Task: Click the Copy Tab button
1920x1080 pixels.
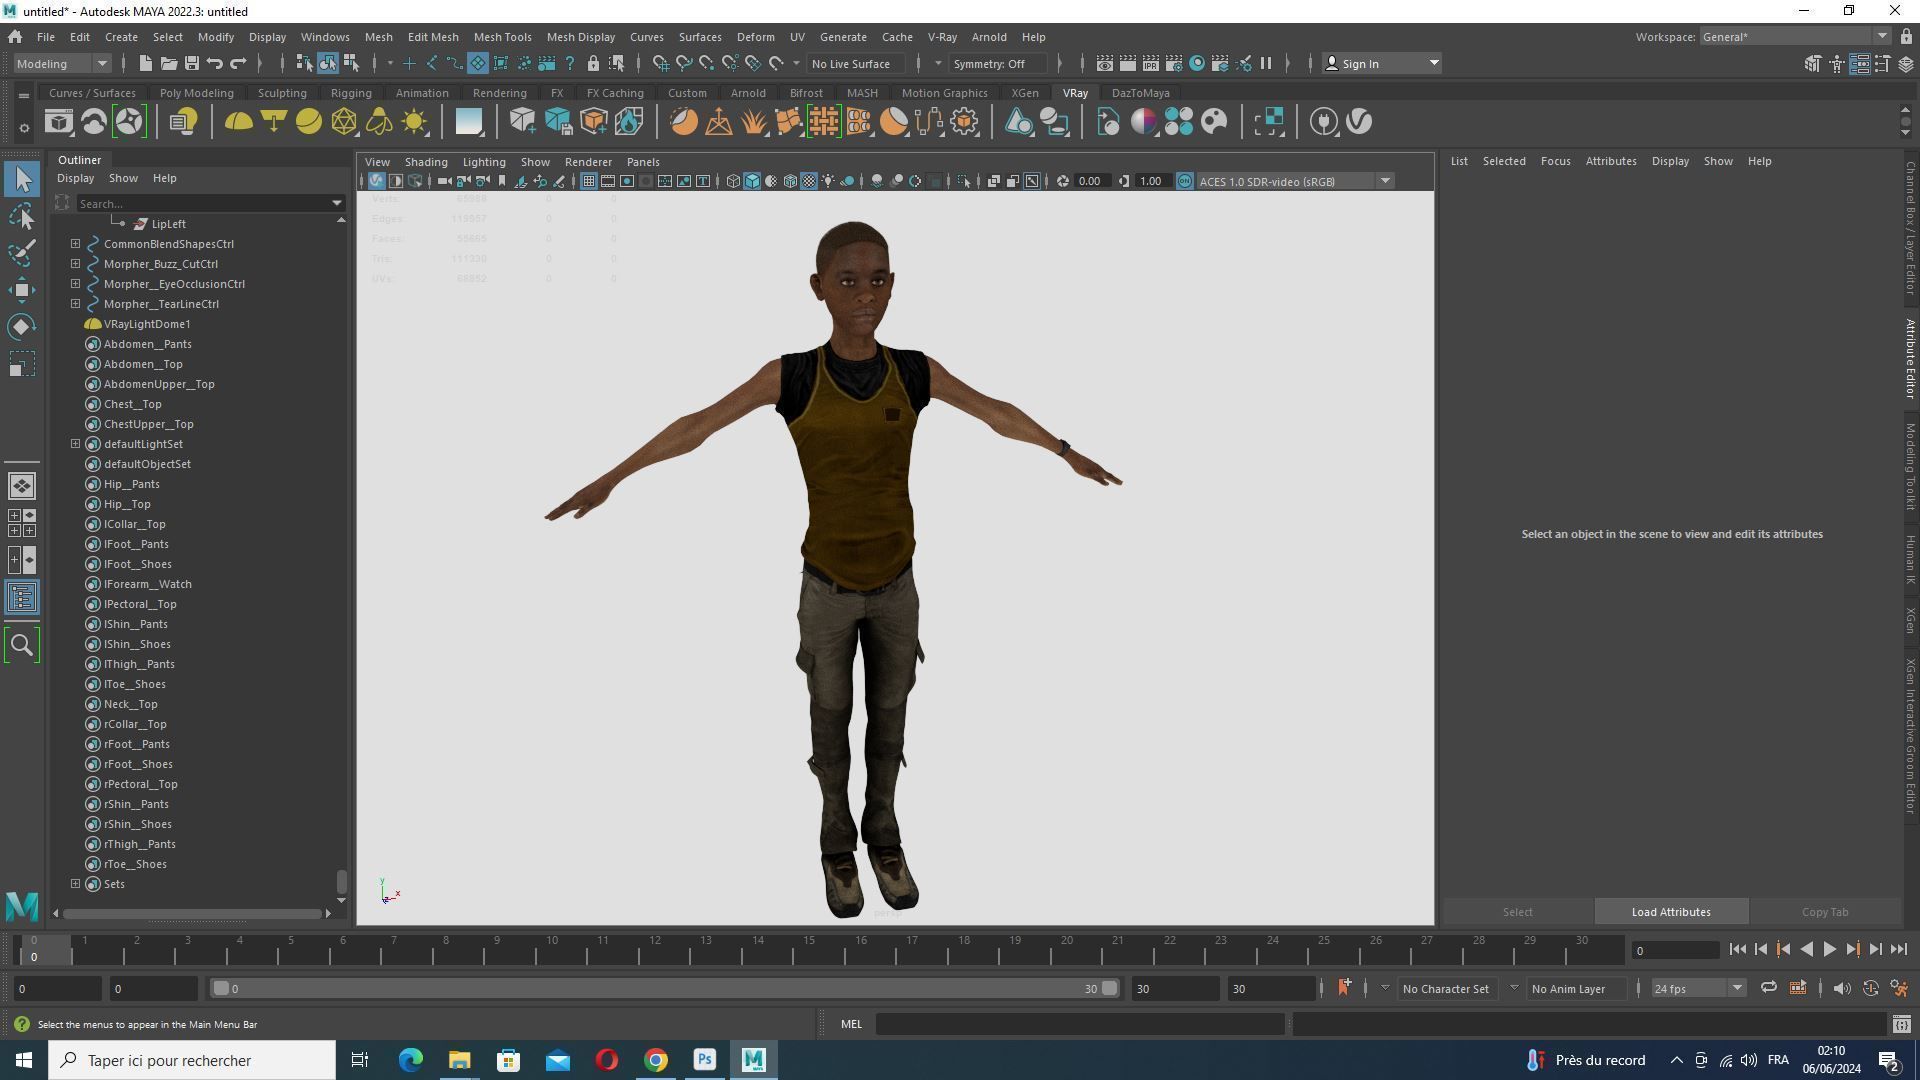Action: [x=1825, y=912]
